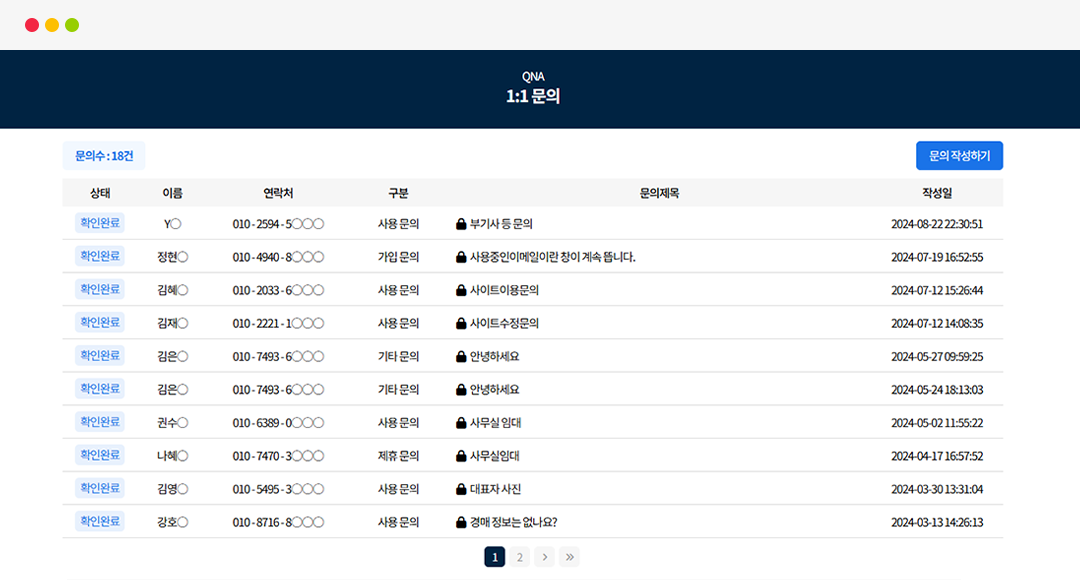This screenshot has width=1080, height=580.
Task: Open the 경매 정보는 없나요? inquiry
Action: (x=513, y=522)
